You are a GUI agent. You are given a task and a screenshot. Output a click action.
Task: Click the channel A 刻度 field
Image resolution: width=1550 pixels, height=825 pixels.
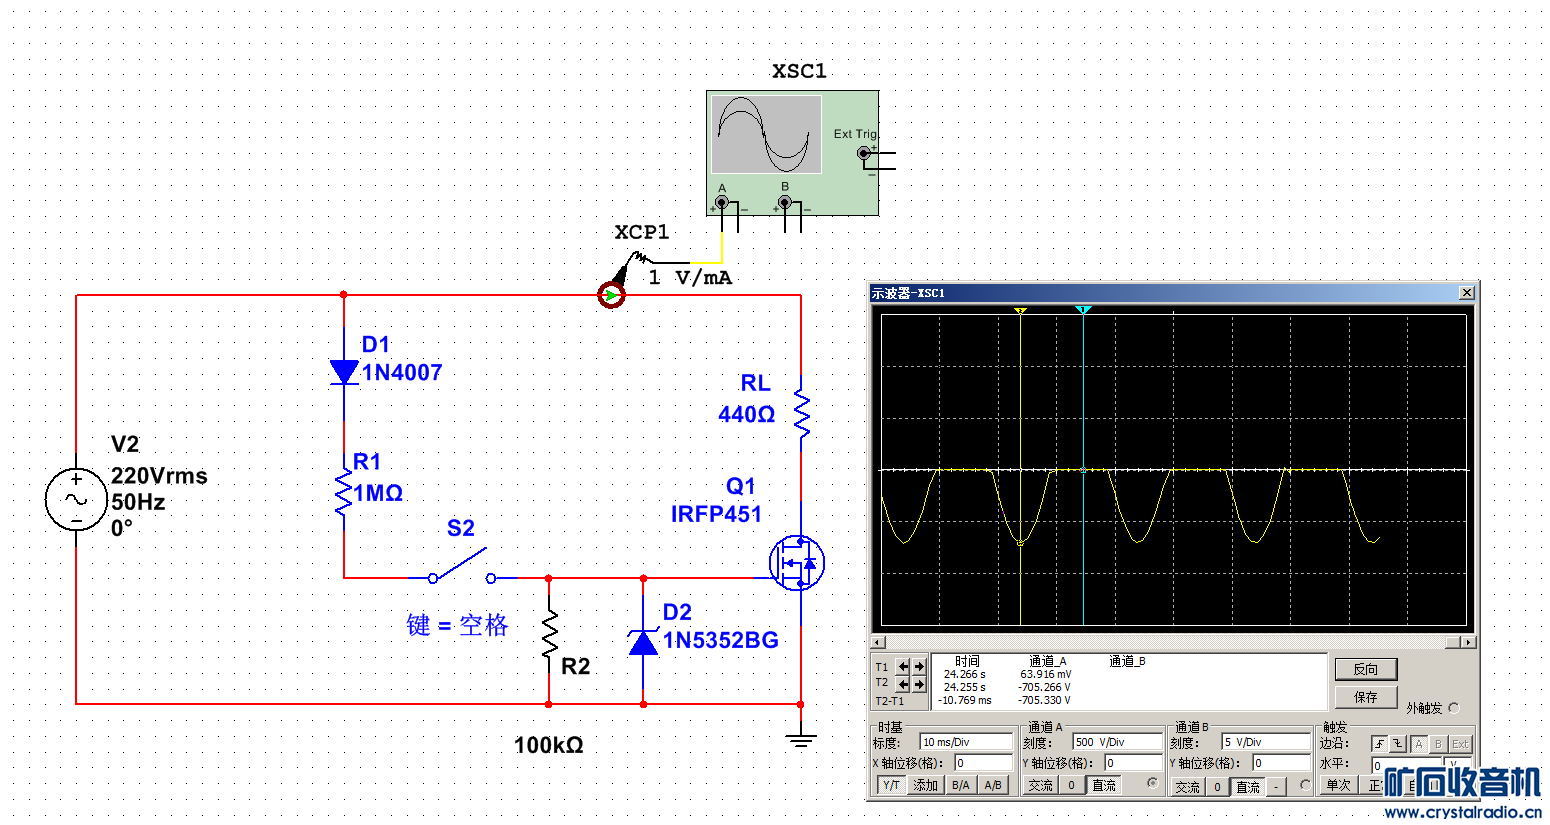pyautogui.click(x=1117, y=742)
